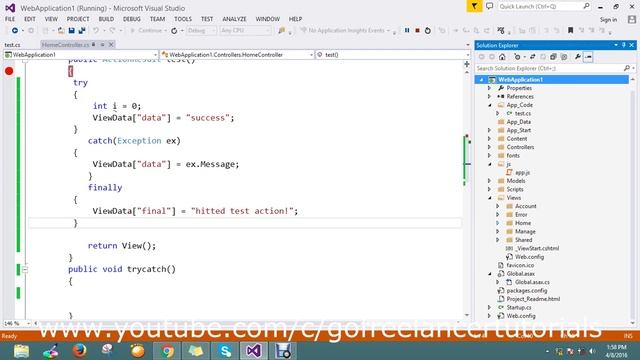Select _ViewStart.cshtml file
The height and width of the screenshot is (360, 640).
tap(537, 248)
